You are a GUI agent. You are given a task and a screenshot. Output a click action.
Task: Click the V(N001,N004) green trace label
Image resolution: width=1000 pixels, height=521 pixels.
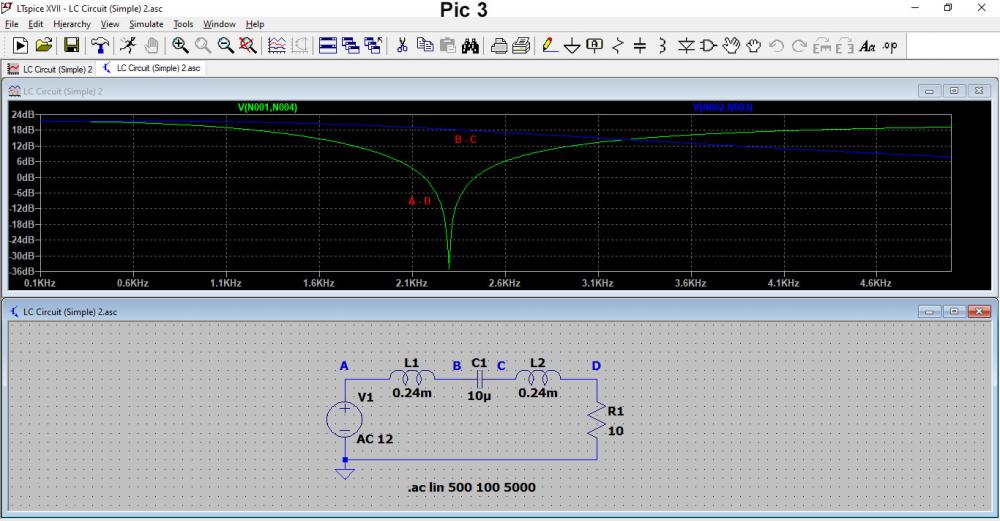coord(267,107)
